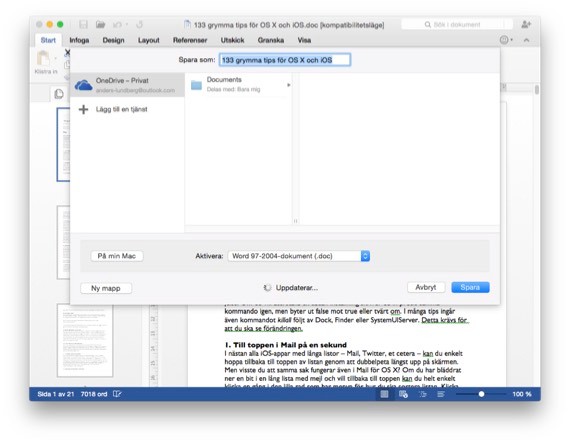Click the Sök i dokument search field
Screen dimensions: 570x443
pos(457,24)
